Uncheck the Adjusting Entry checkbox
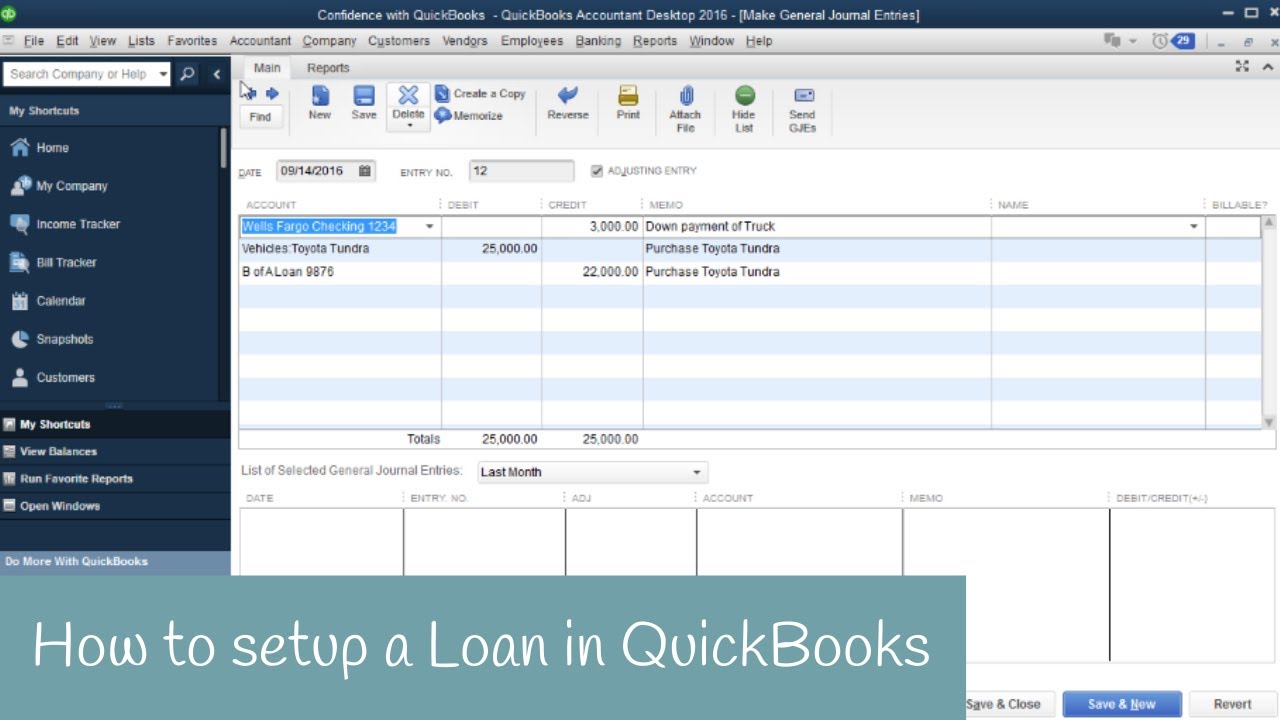The width and height of the screenshot is (1280, 720). click(x=595, y=170)
